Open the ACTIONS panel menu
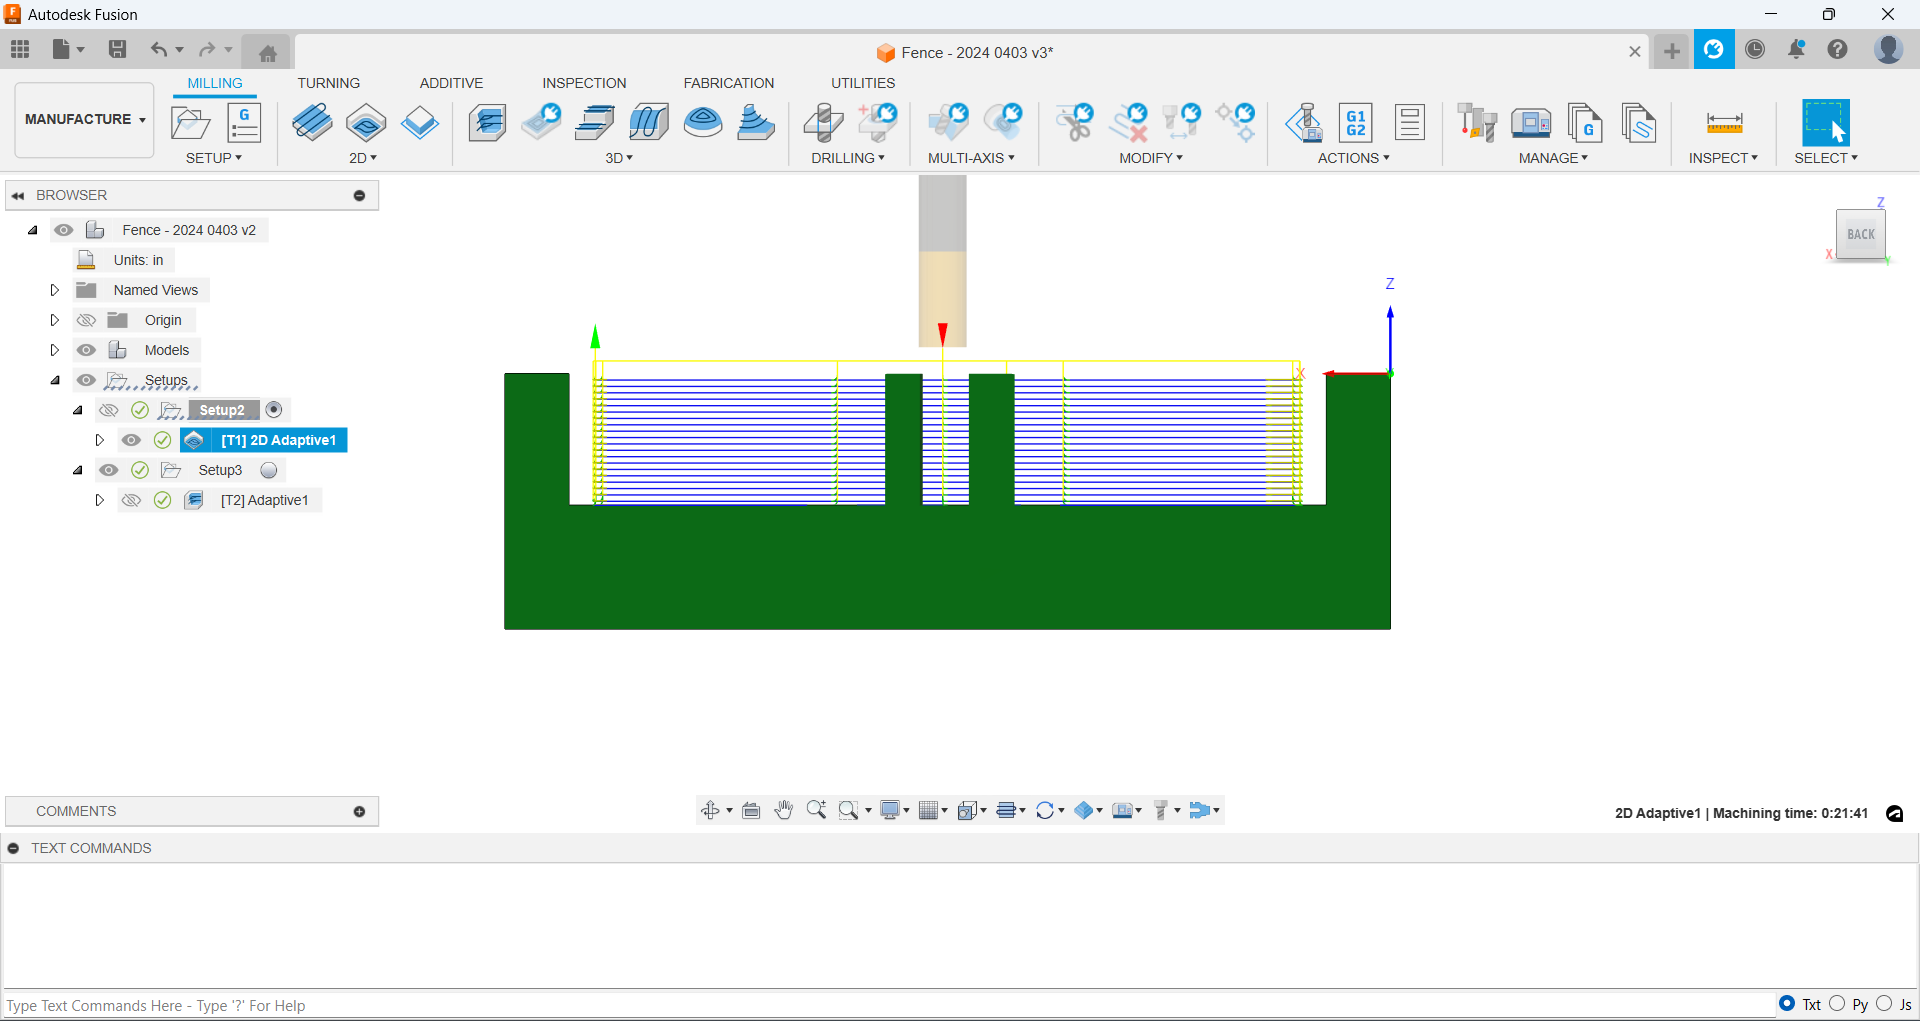 point(1354,158)
